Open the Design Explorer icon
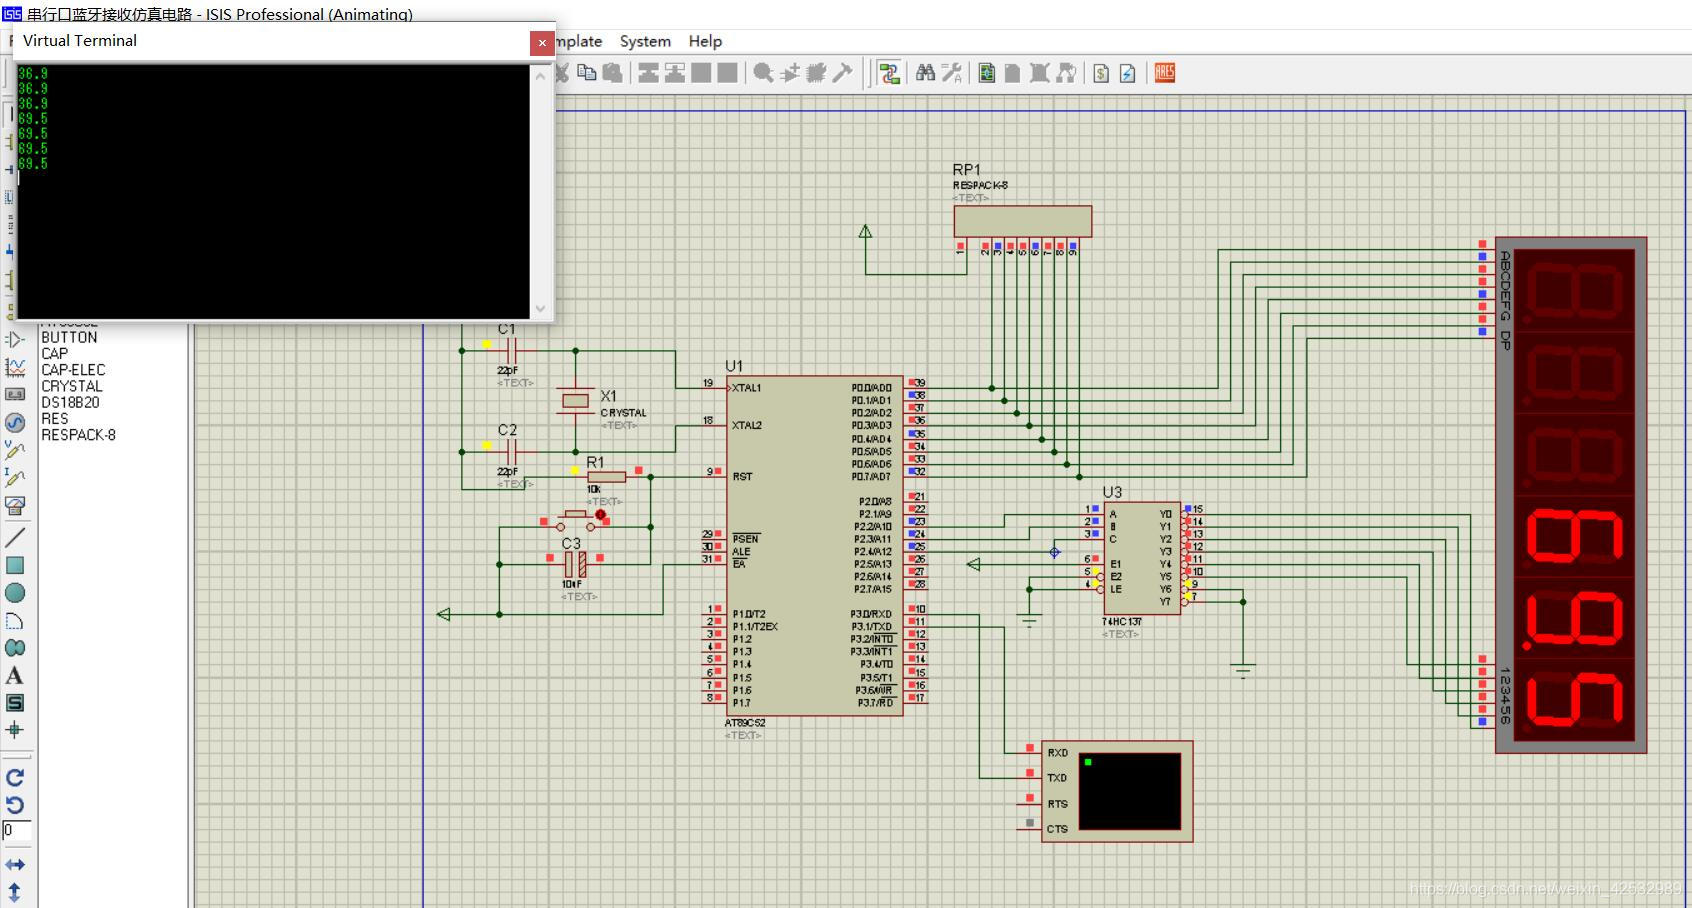The image size is (1692, 908). pos(987,73)
